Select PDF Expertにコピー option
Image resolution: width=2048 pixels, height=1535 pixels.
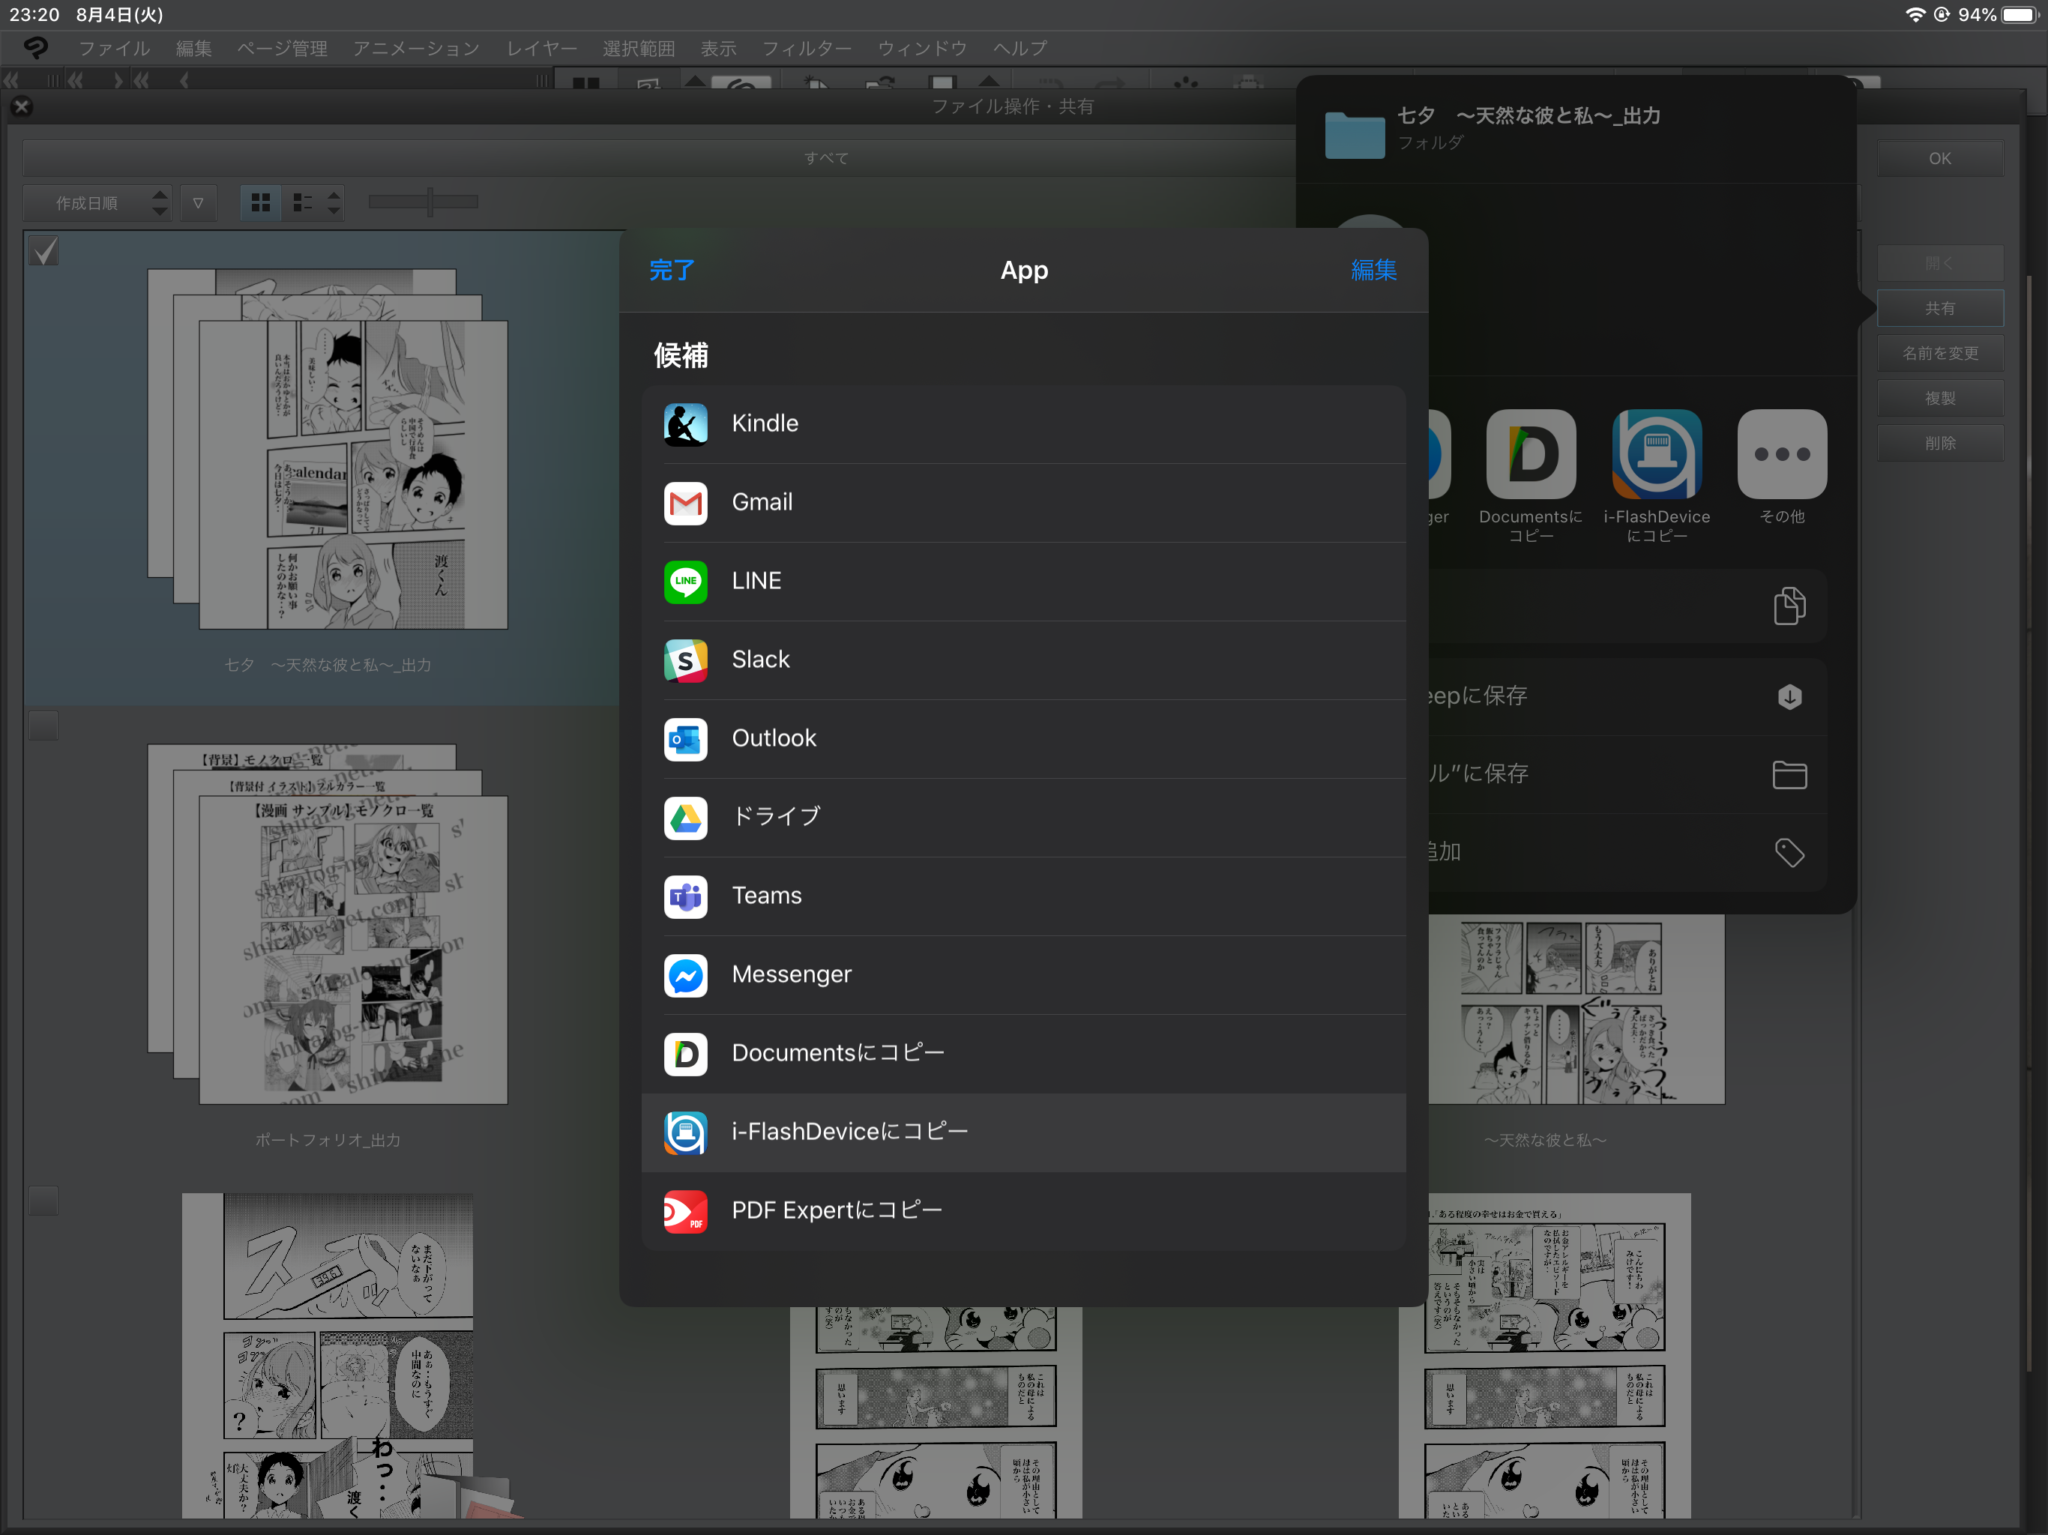pyautogui.click(x=1023, y=1211)
